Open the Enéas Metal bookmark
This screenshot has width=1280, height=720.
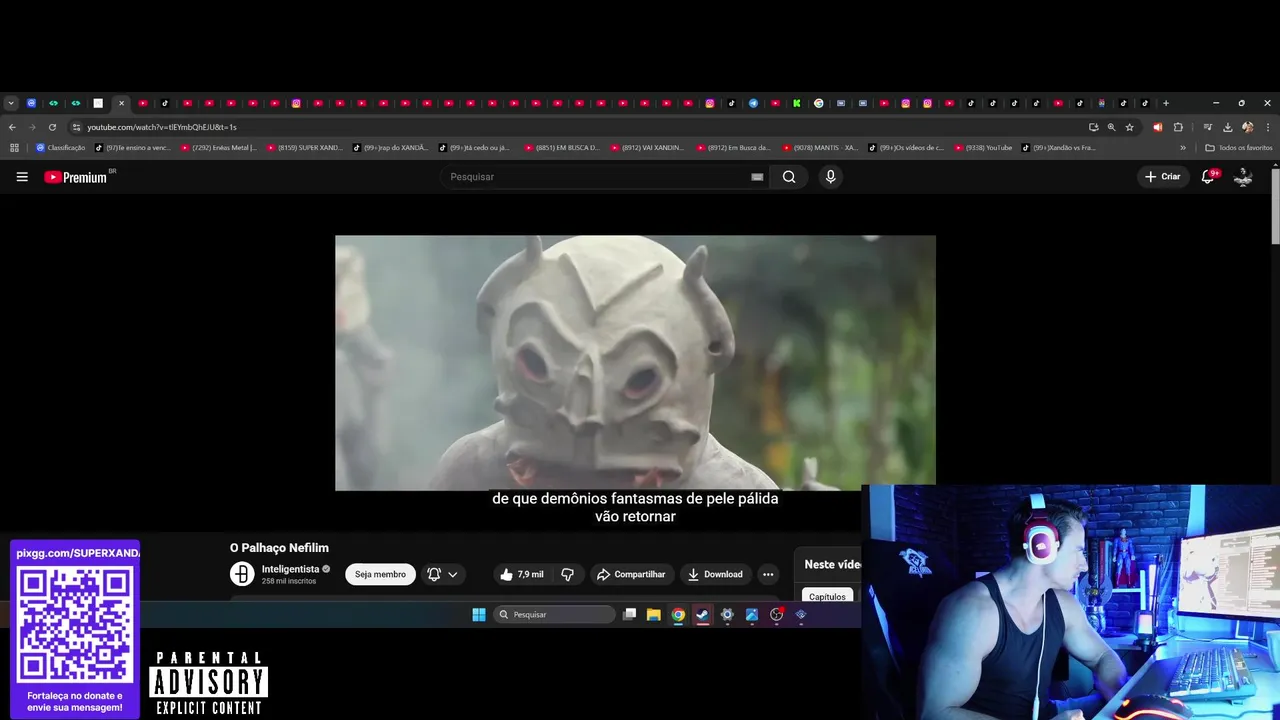(219, 148)
